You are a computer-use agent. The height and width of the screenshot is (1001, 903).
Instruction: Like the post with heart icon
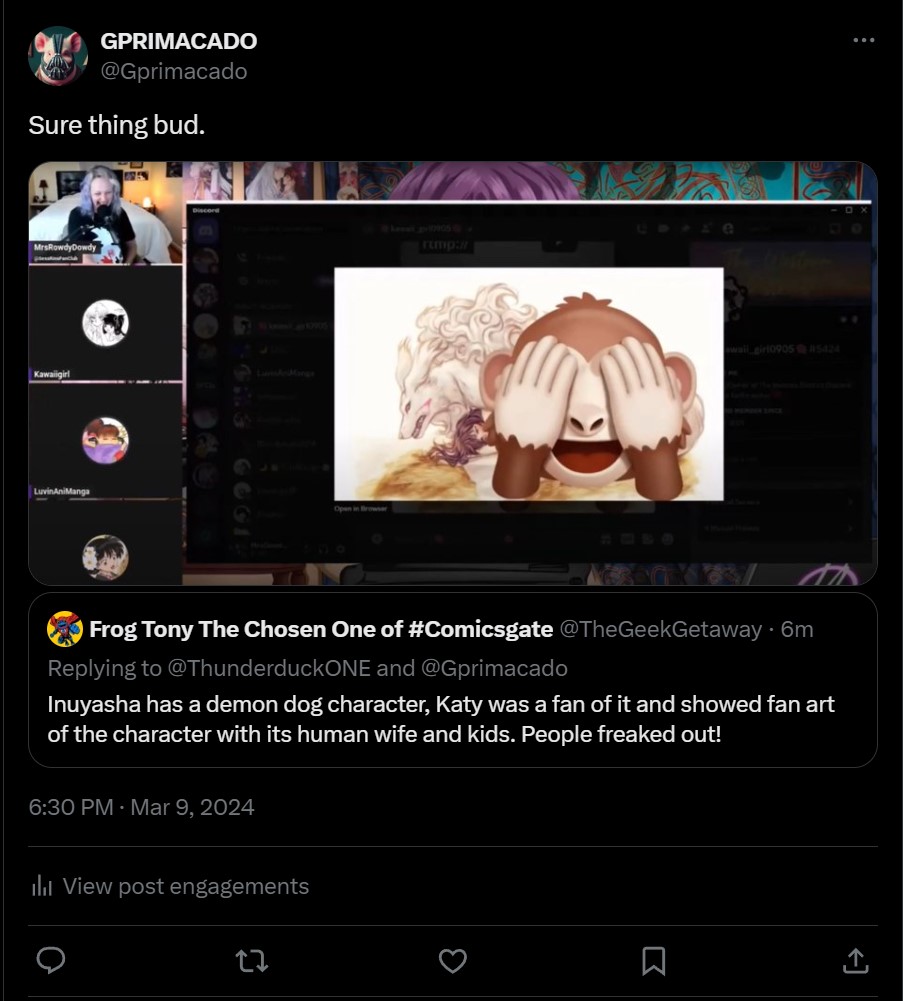point(453,961)
